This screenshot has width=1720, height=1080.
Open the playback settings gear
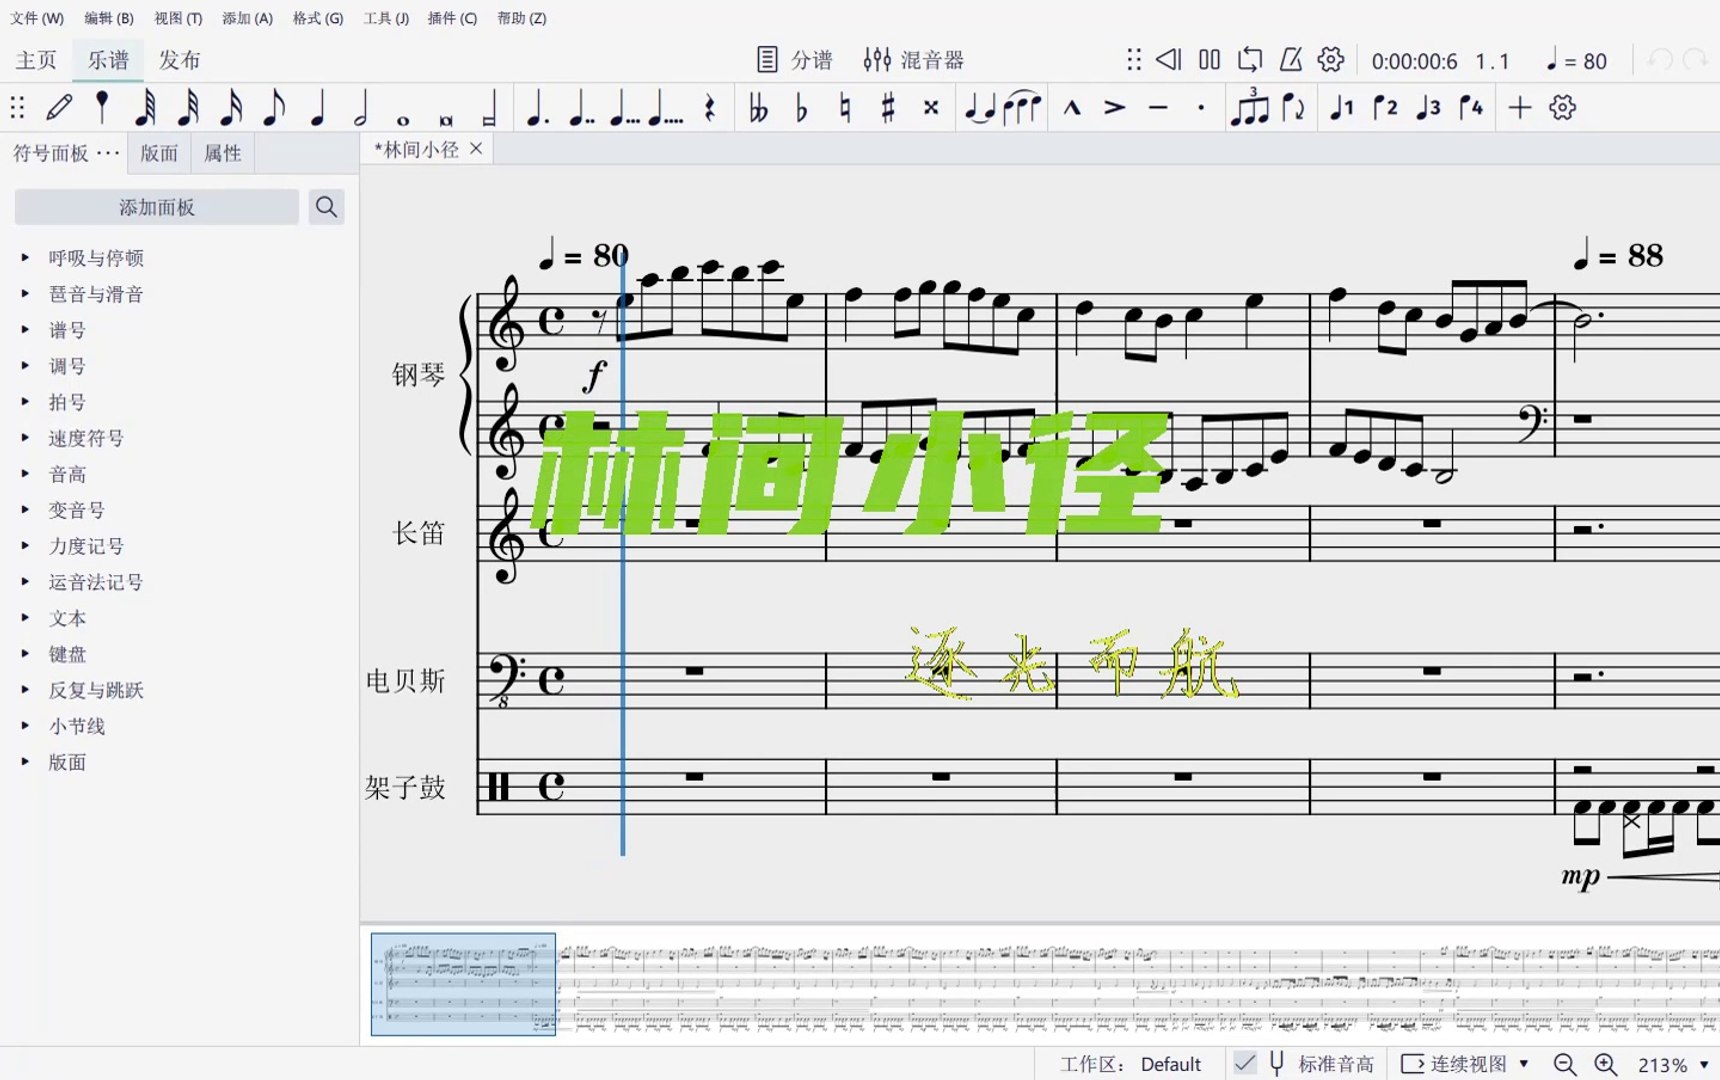pos(1330,60)
